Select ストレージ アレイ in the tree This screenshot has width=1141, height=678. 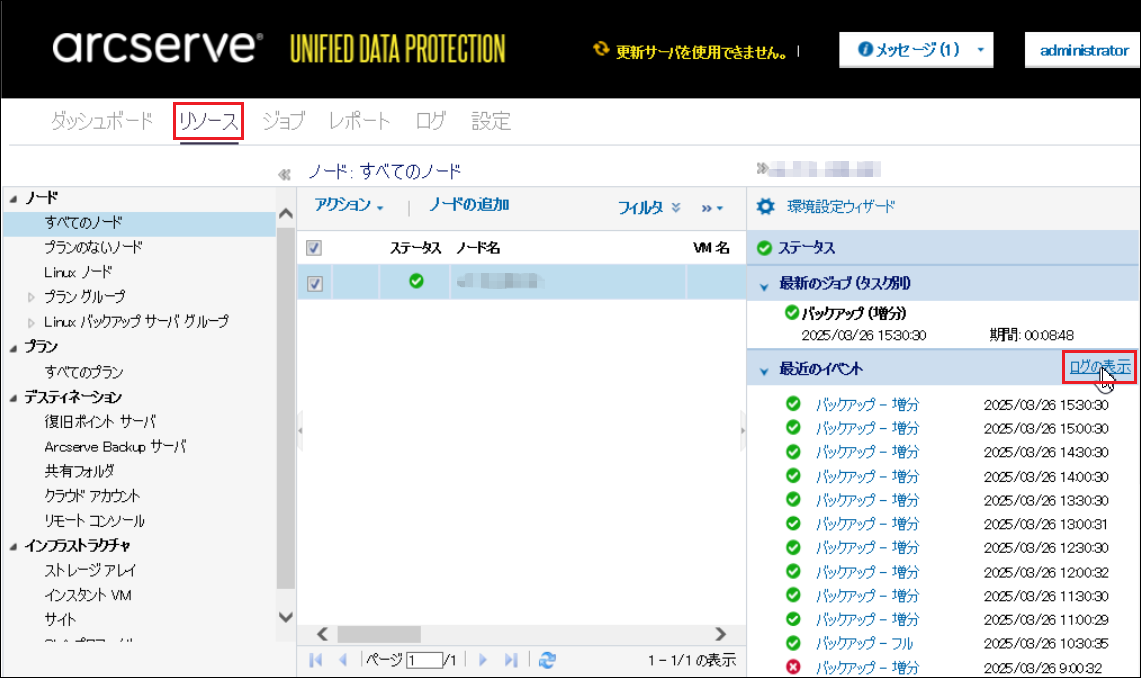(x=90, y=570)
